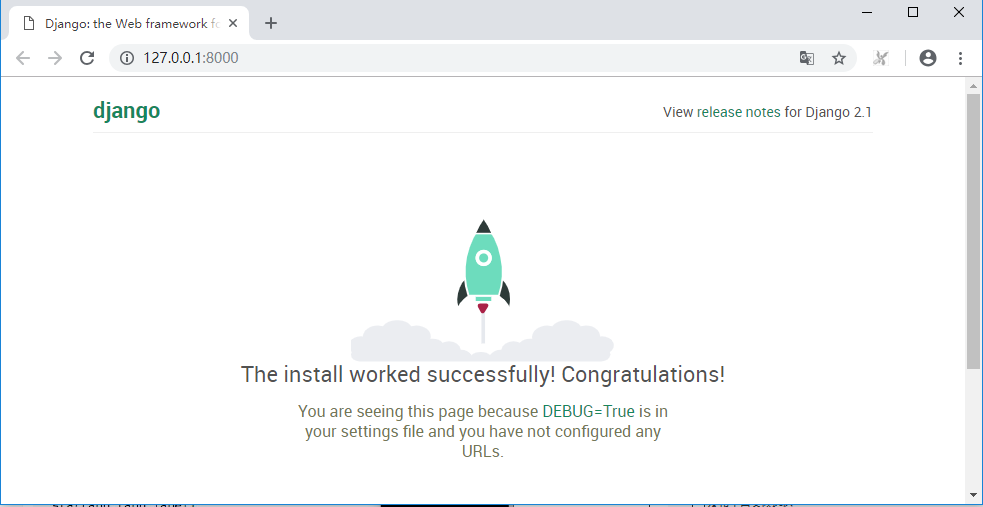Click the browser back arrow
The width and height of the screenshot is (983, 507).
point(23,58)
